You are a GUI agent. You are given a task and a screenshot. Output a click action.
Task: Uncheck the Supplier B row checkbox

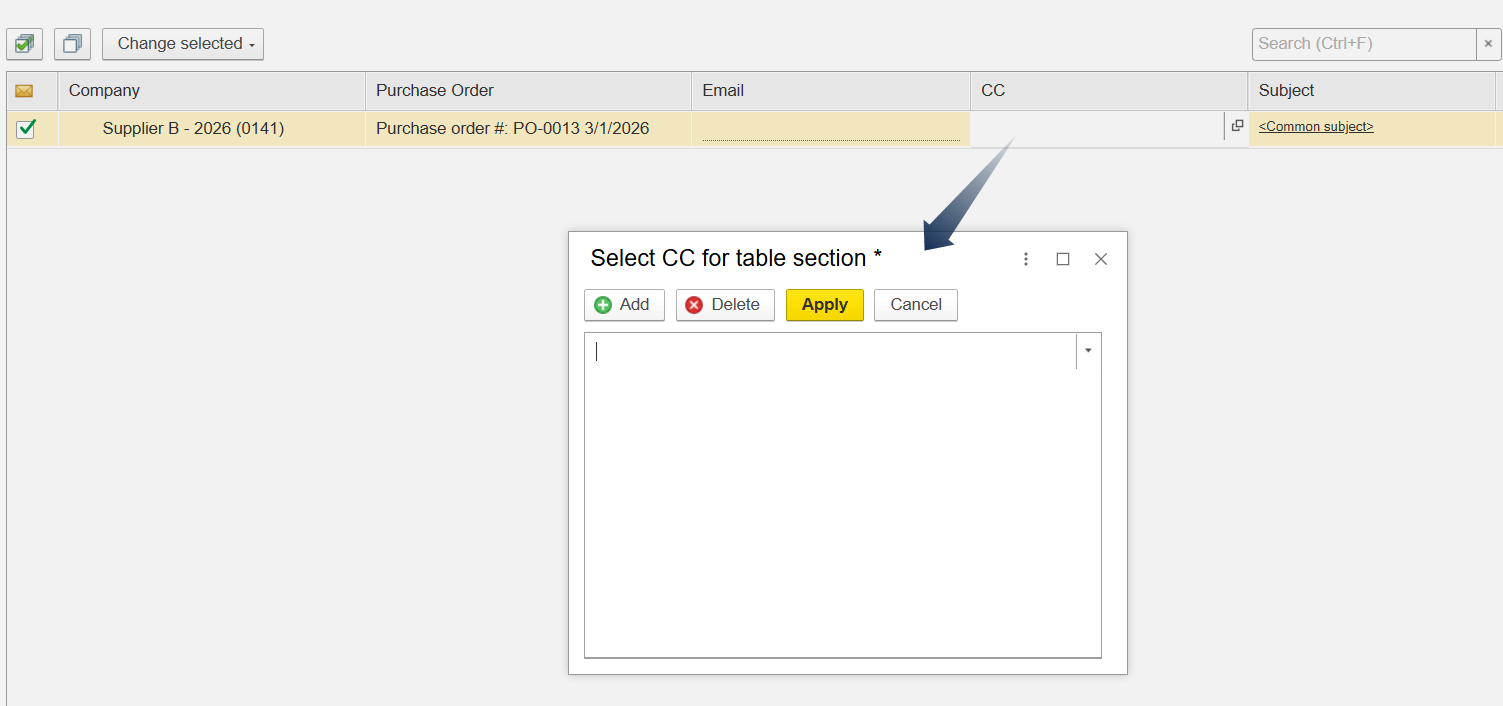pos(27,129)
